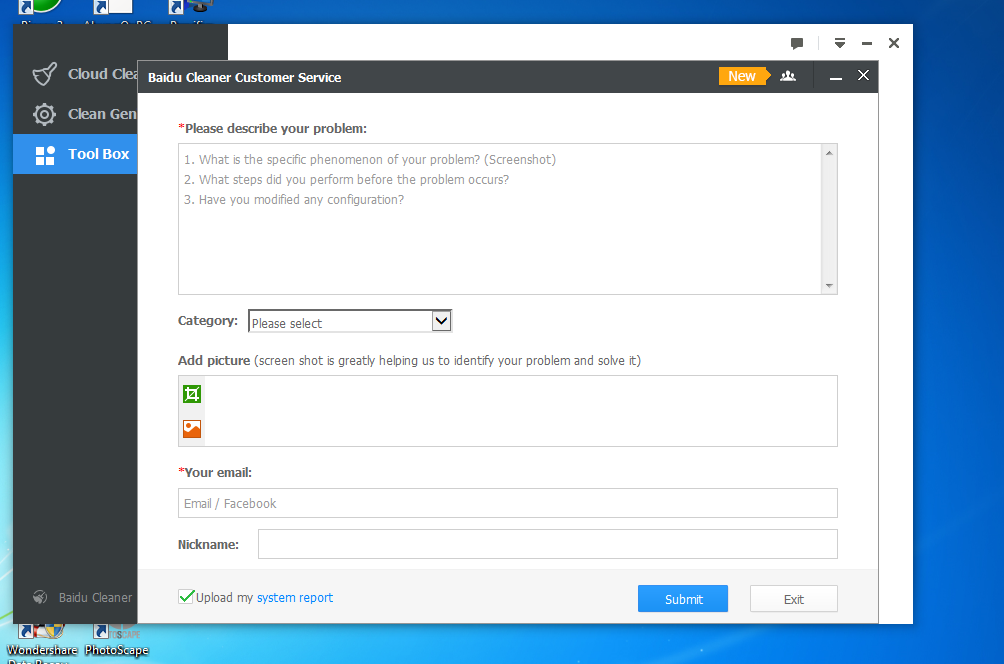Select the Clean General gear icon
Viewport: 1004px width, 664px height.
pyautogui.click(x=44, y=115)
